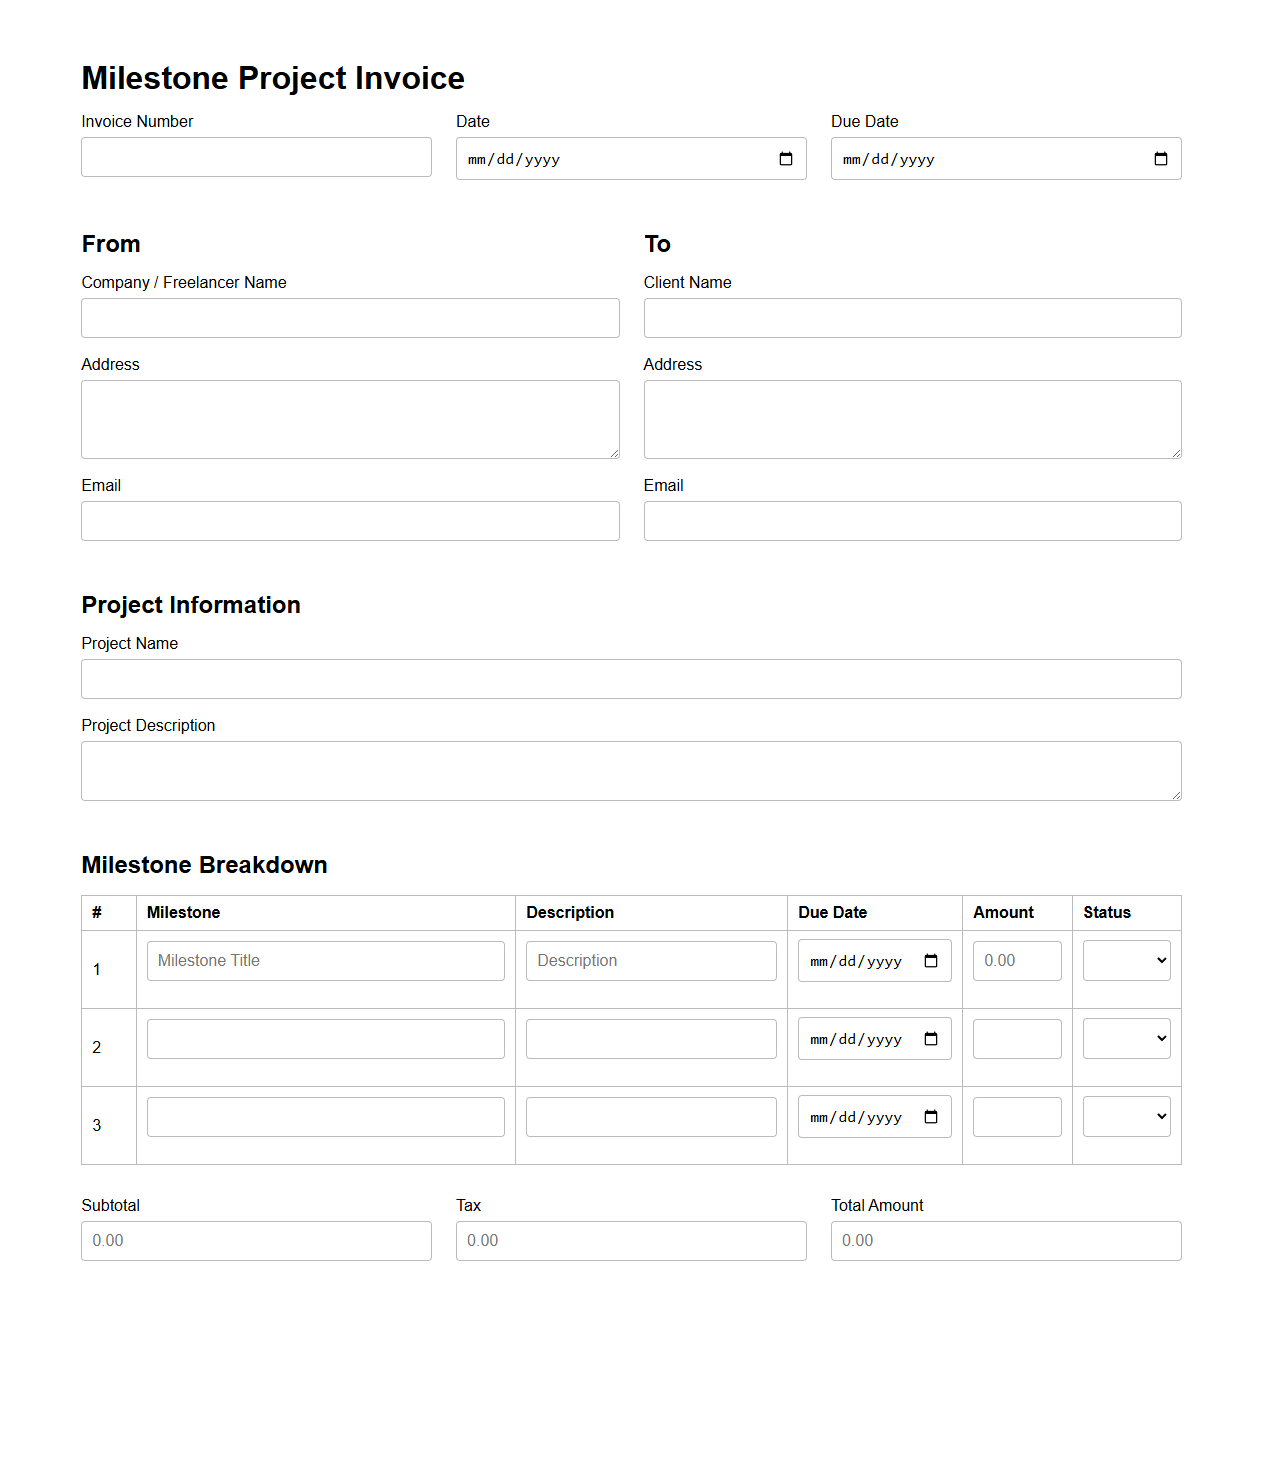This screenshot has height=1473, width=1263.
Task: Click the Amount field for milestone 2
Action: coord(1016,1038)
